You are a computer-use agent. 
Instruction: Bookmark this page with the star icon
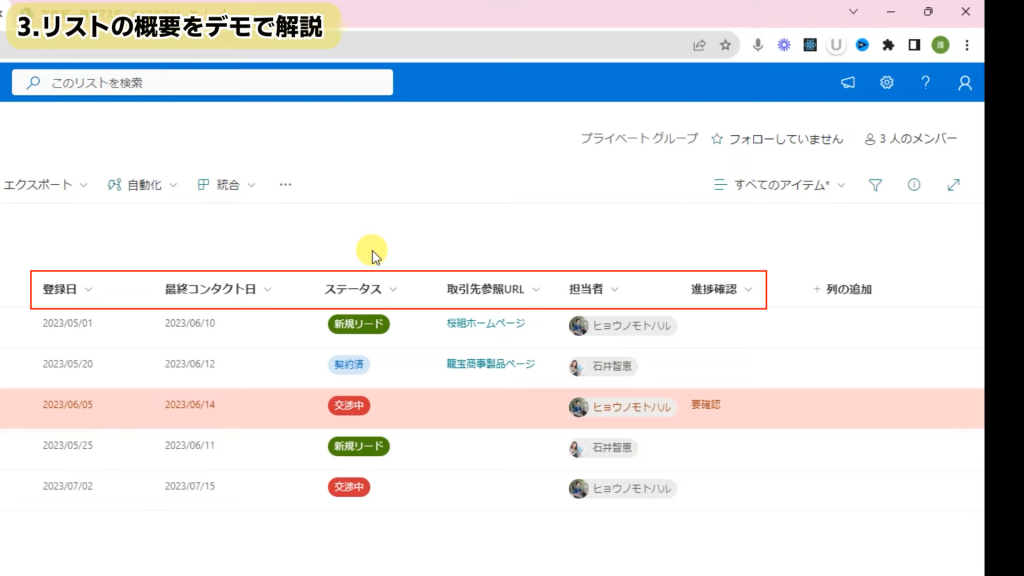point(725,45)
